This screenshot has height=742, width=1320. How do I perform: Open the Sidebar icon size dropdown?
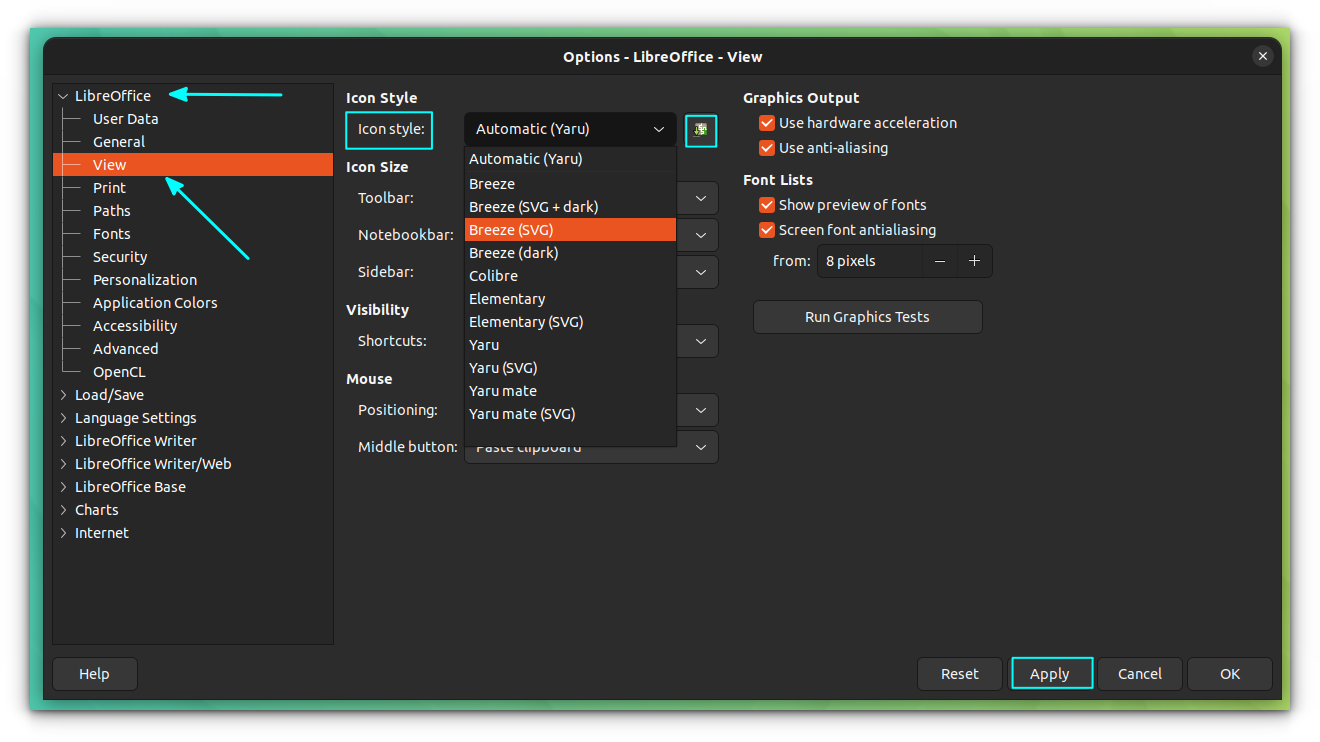[700, 272]
